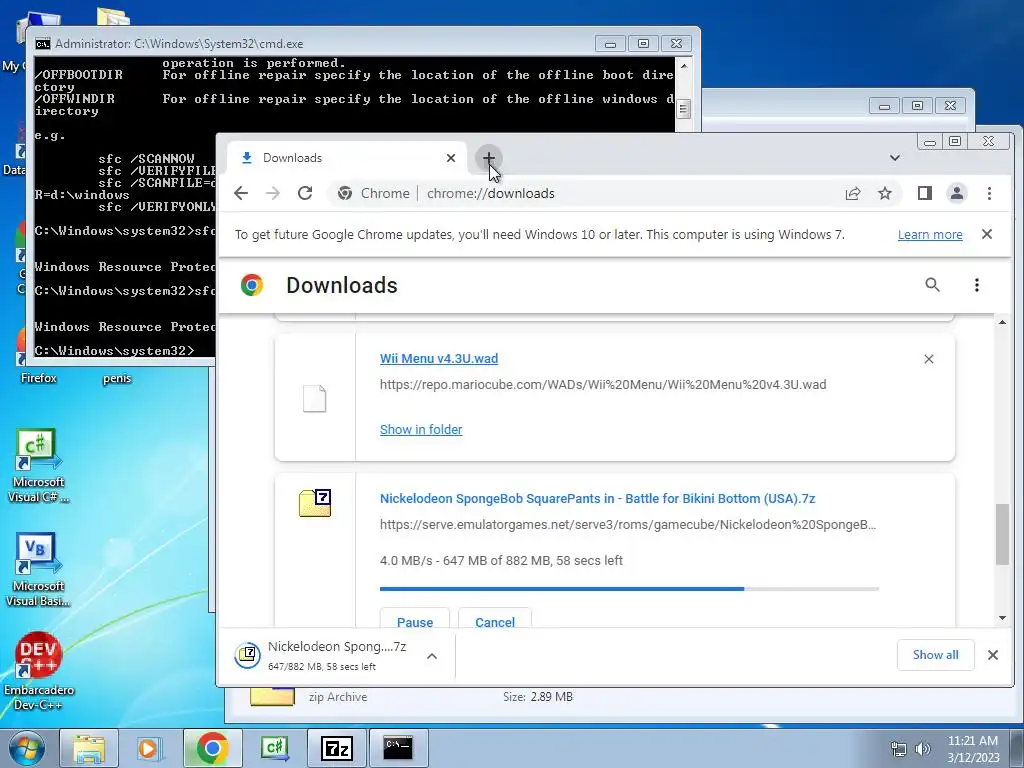
Task: Bookmark this tab with star icon
Action: (885, 193)
